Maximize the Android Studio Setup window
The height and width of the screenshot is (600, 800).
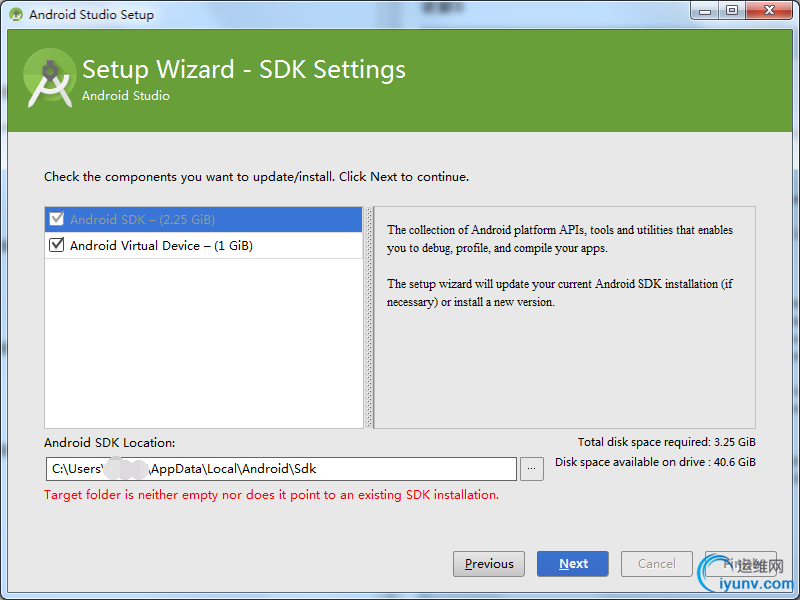click(x=732, y=11)
